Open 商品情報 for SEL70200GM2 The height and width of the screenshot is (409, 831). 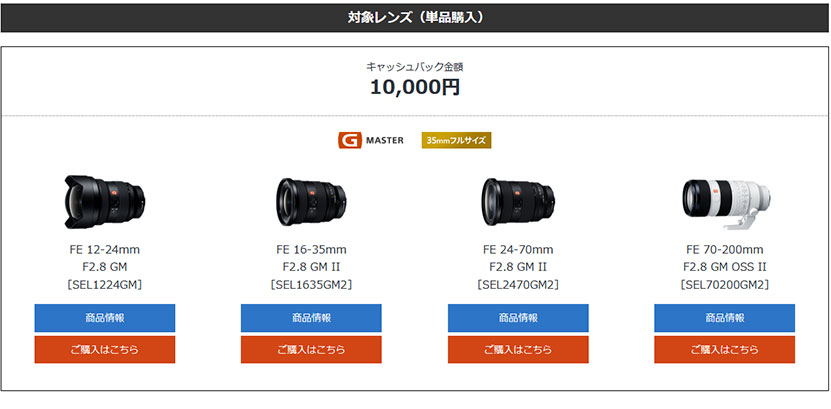click(724, 318)
